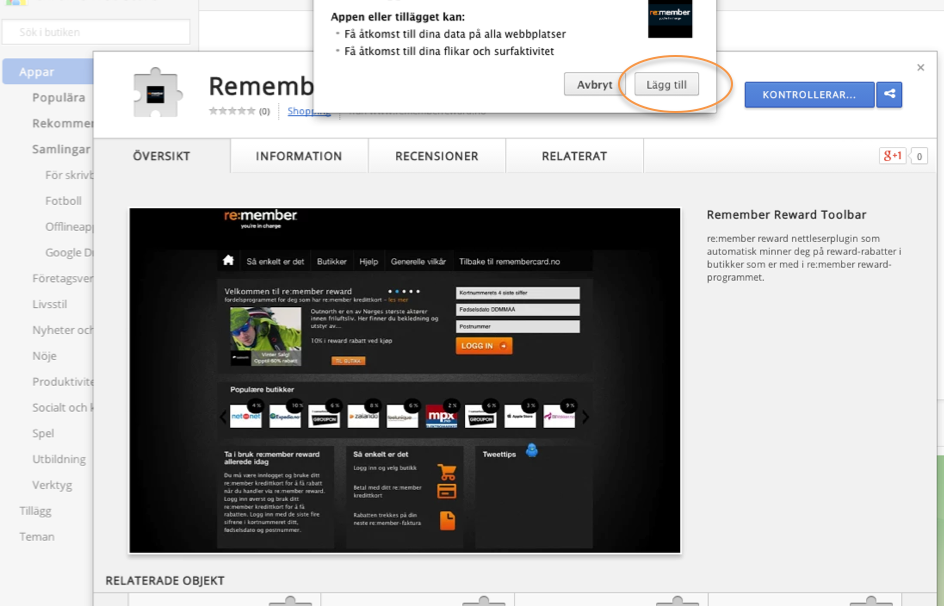This screenshot has height=606, width=944.
Task: Select the Nöje category
Action: tap(44, 356)
